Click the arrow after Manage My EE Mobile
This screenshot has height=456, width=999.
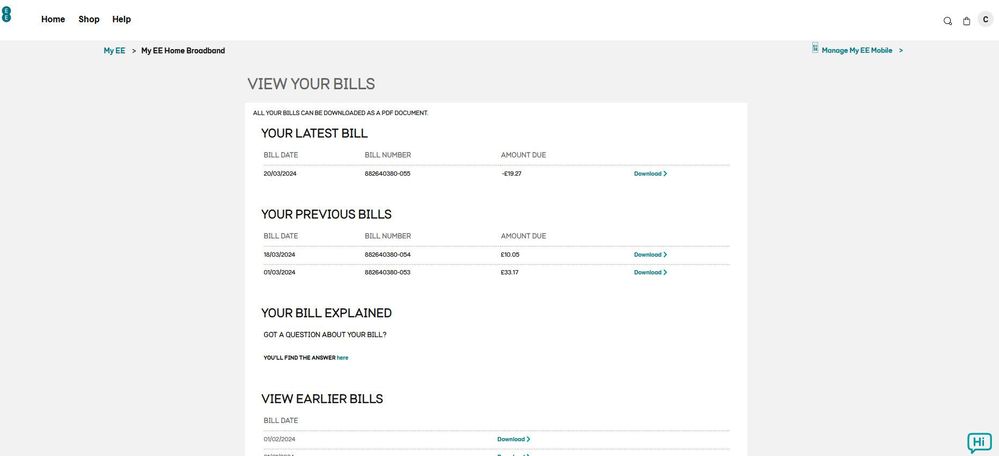[900, 50]
